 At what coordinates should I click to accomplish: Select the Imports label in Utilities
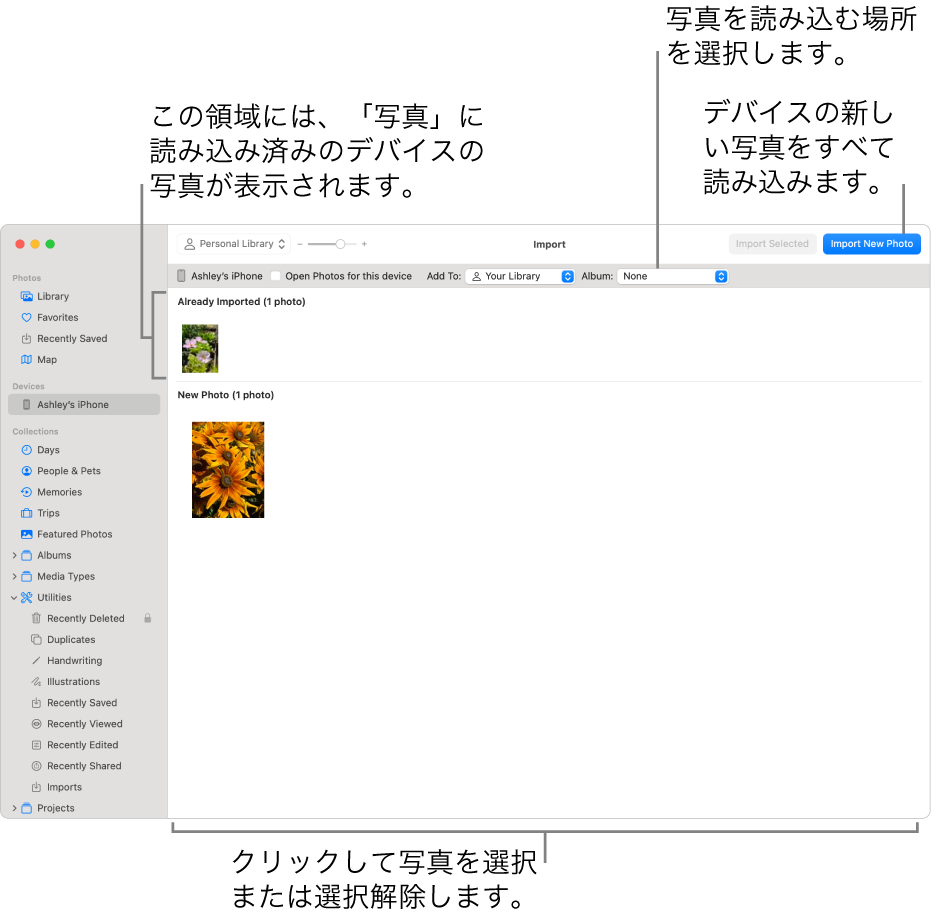64,788
